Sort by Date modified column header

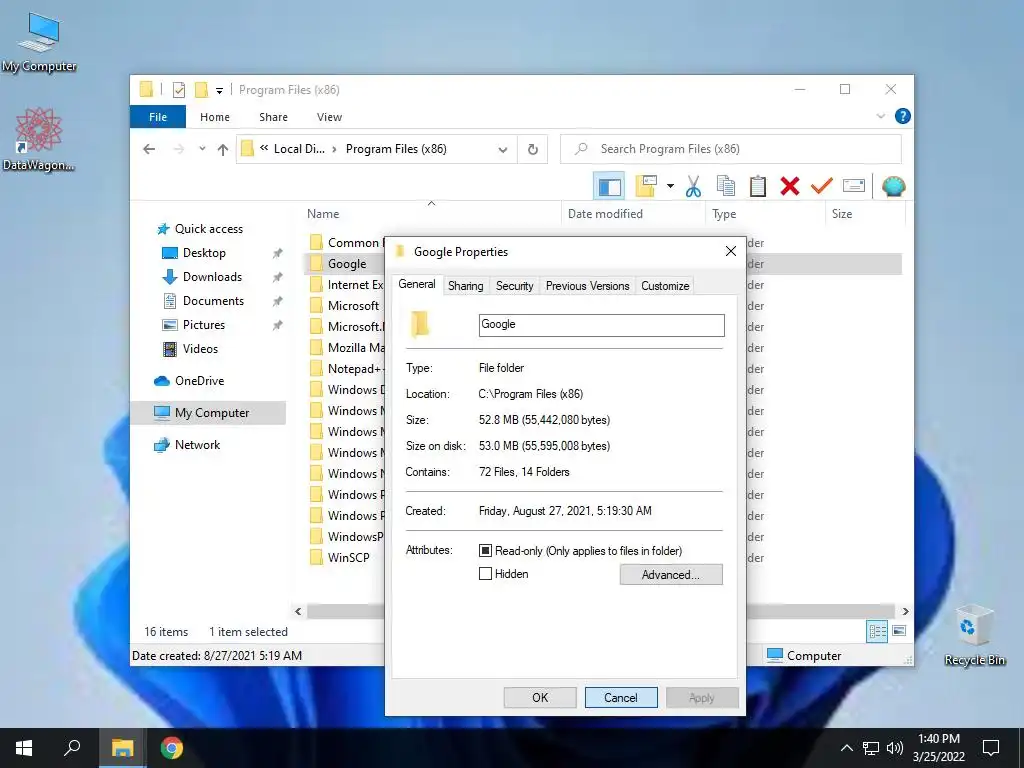coord(633,214)
